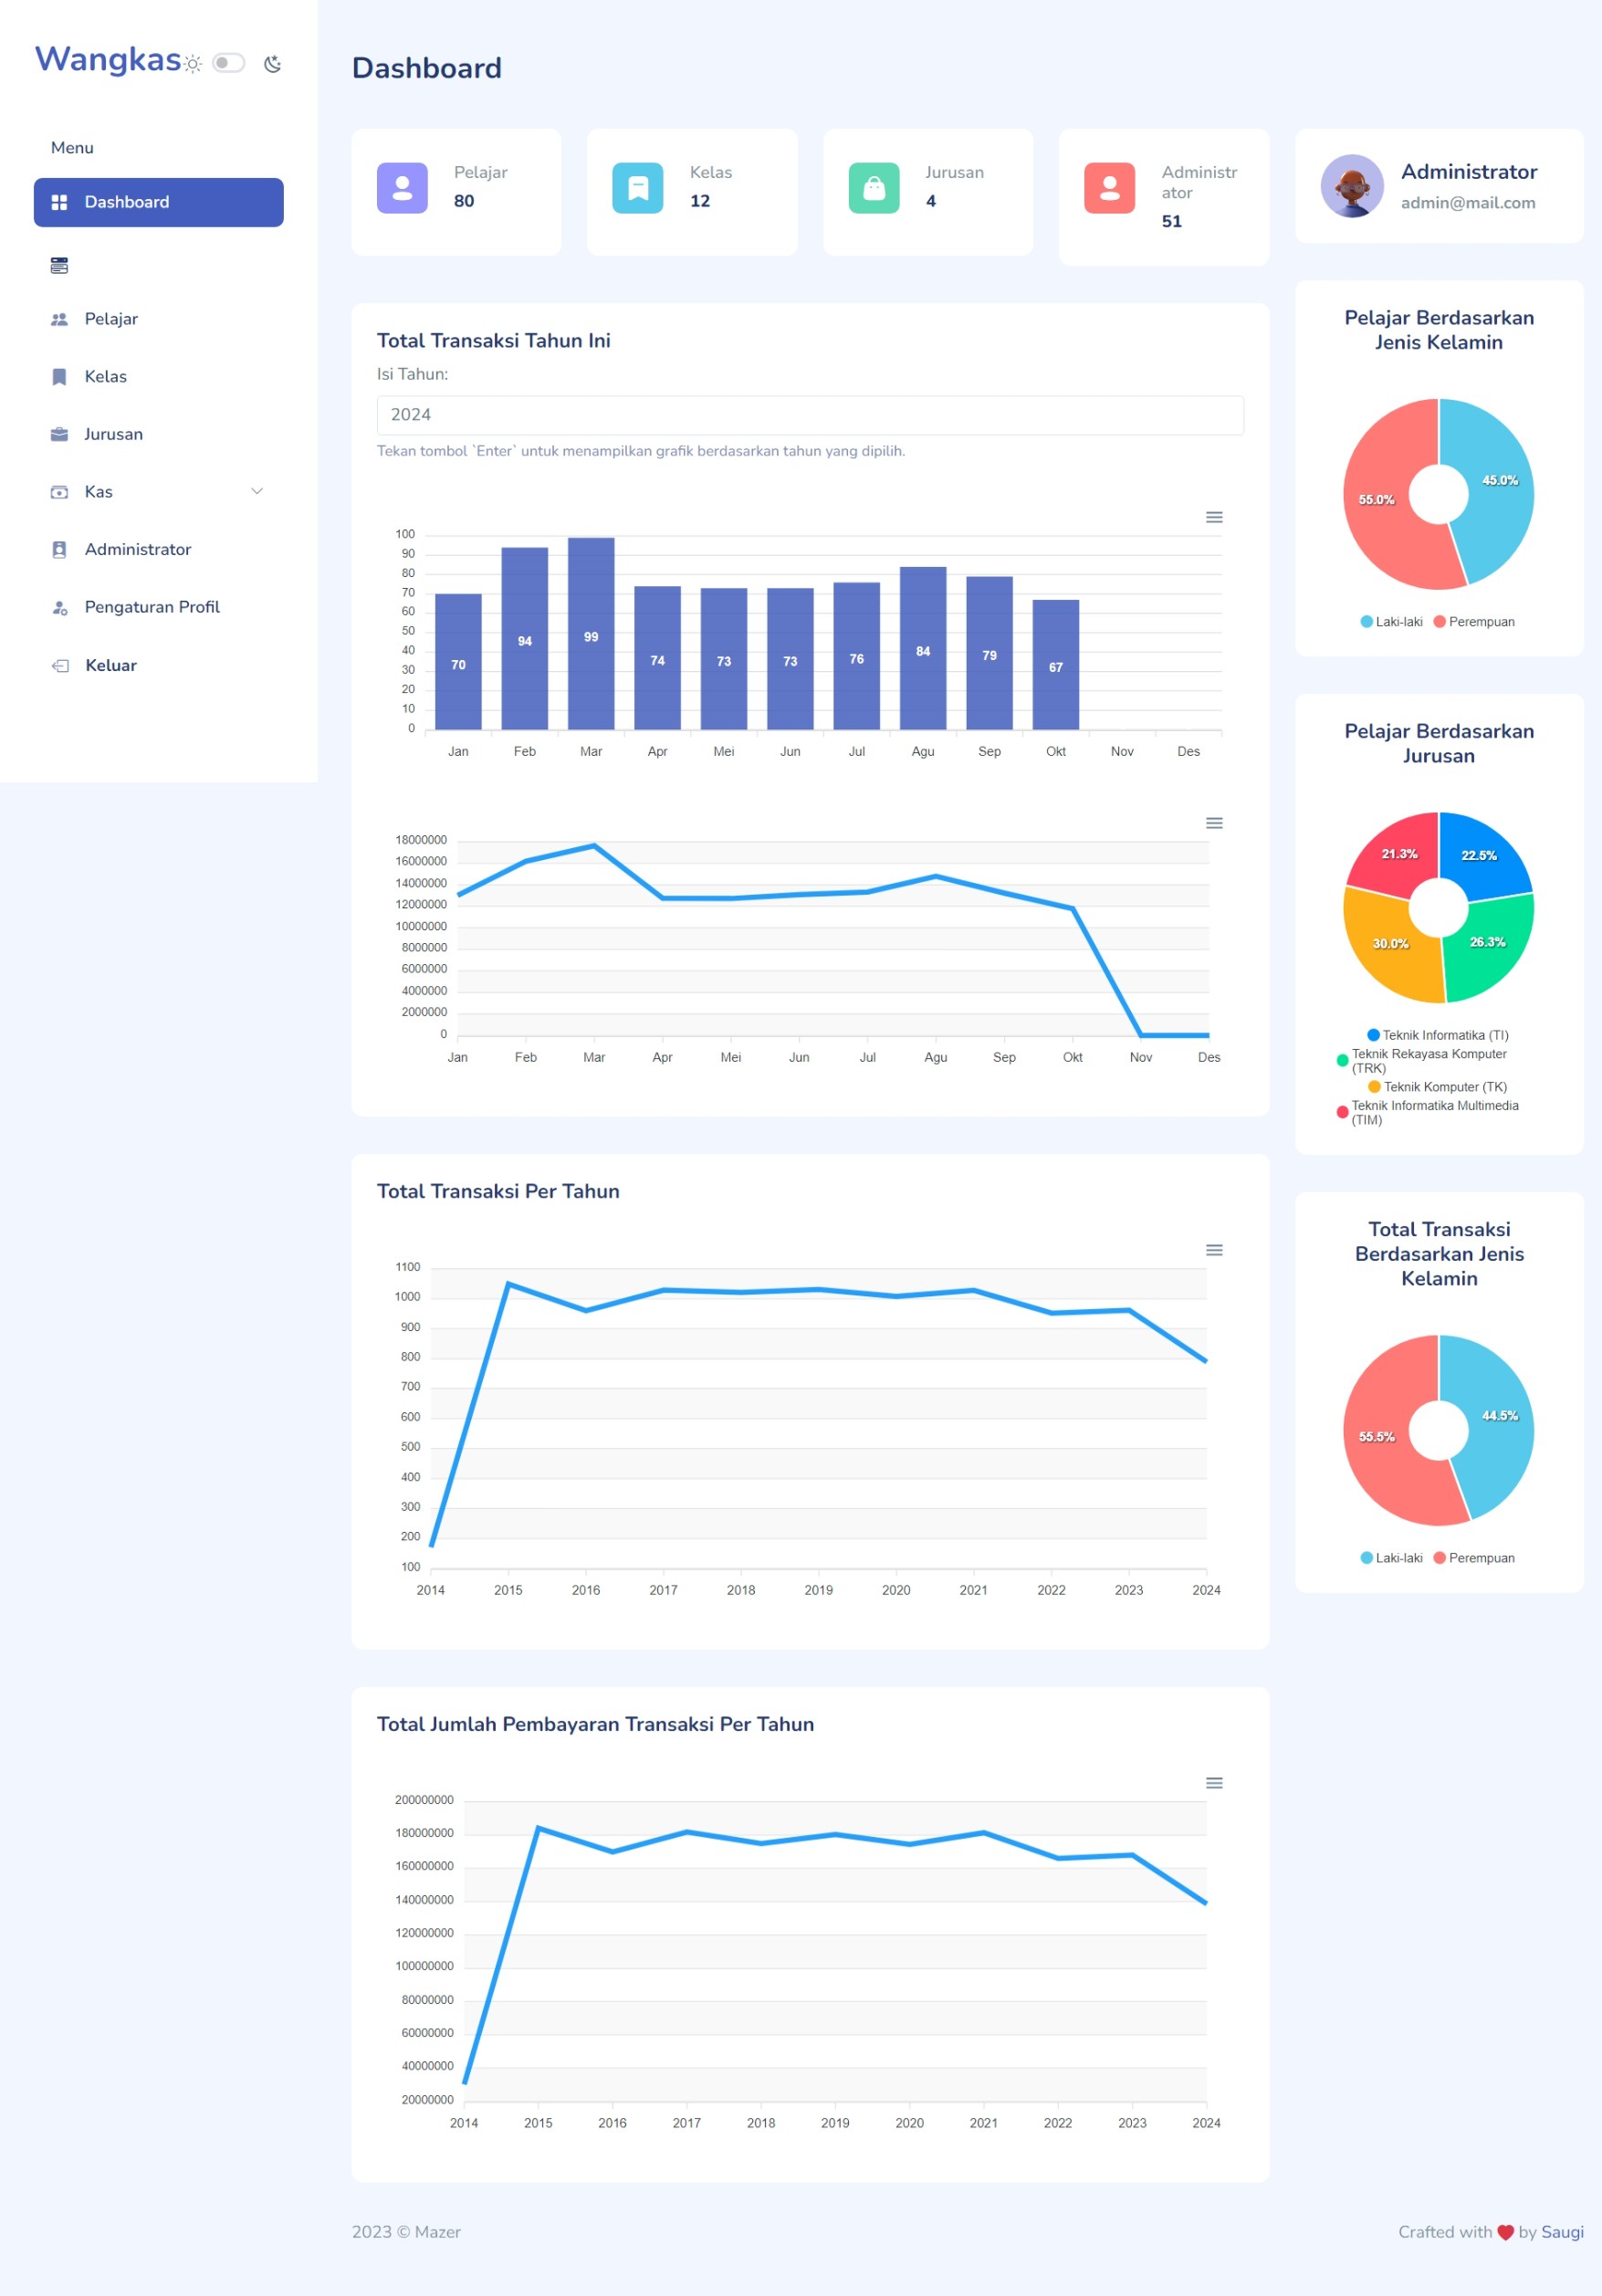1602x2296 pixels.
Task: Open the monthly bar chart hamburger menu
Action: [1214, 517]
